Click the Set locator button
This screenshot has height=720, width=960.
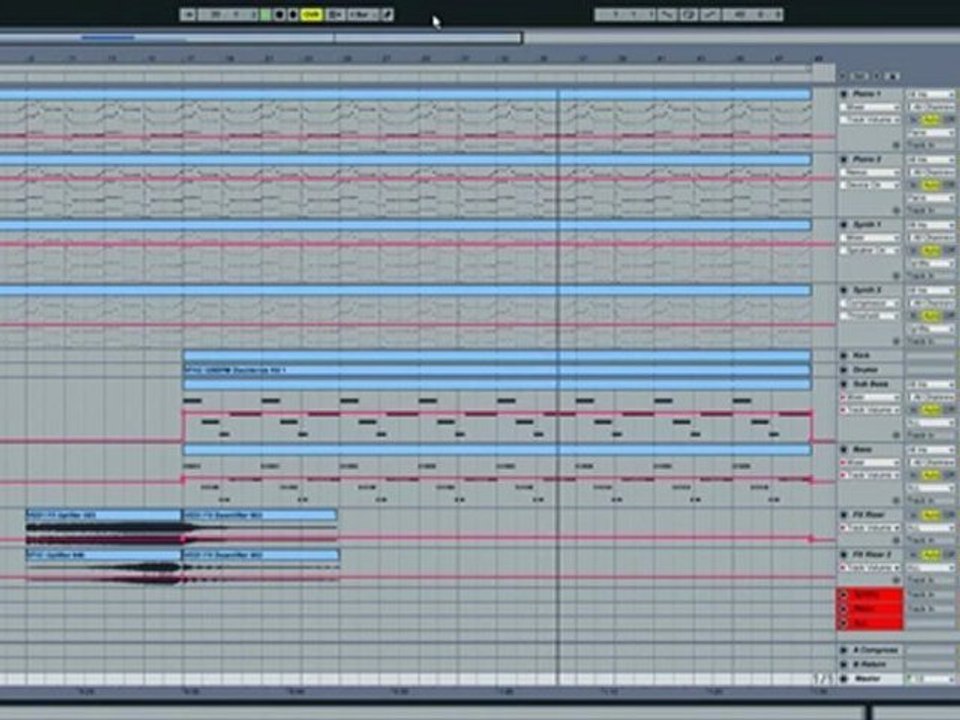(859, 76)
